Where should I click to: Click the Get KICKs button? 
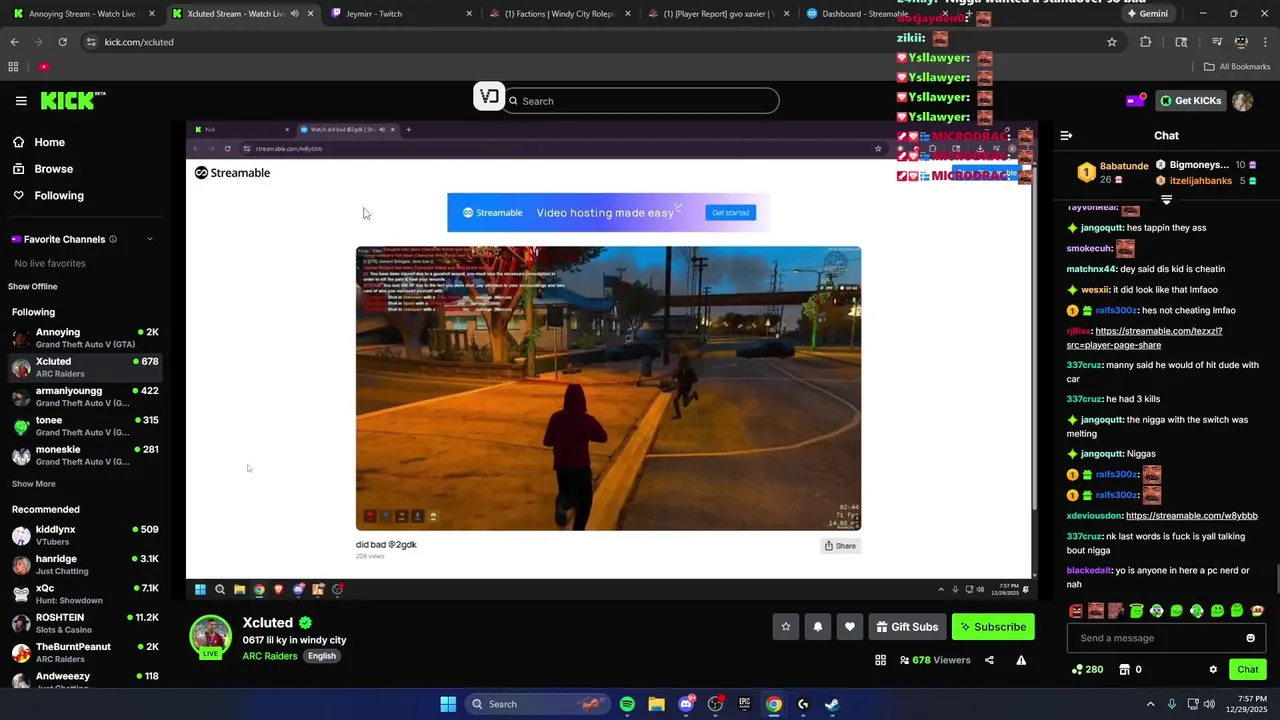tap(1190, 100)
